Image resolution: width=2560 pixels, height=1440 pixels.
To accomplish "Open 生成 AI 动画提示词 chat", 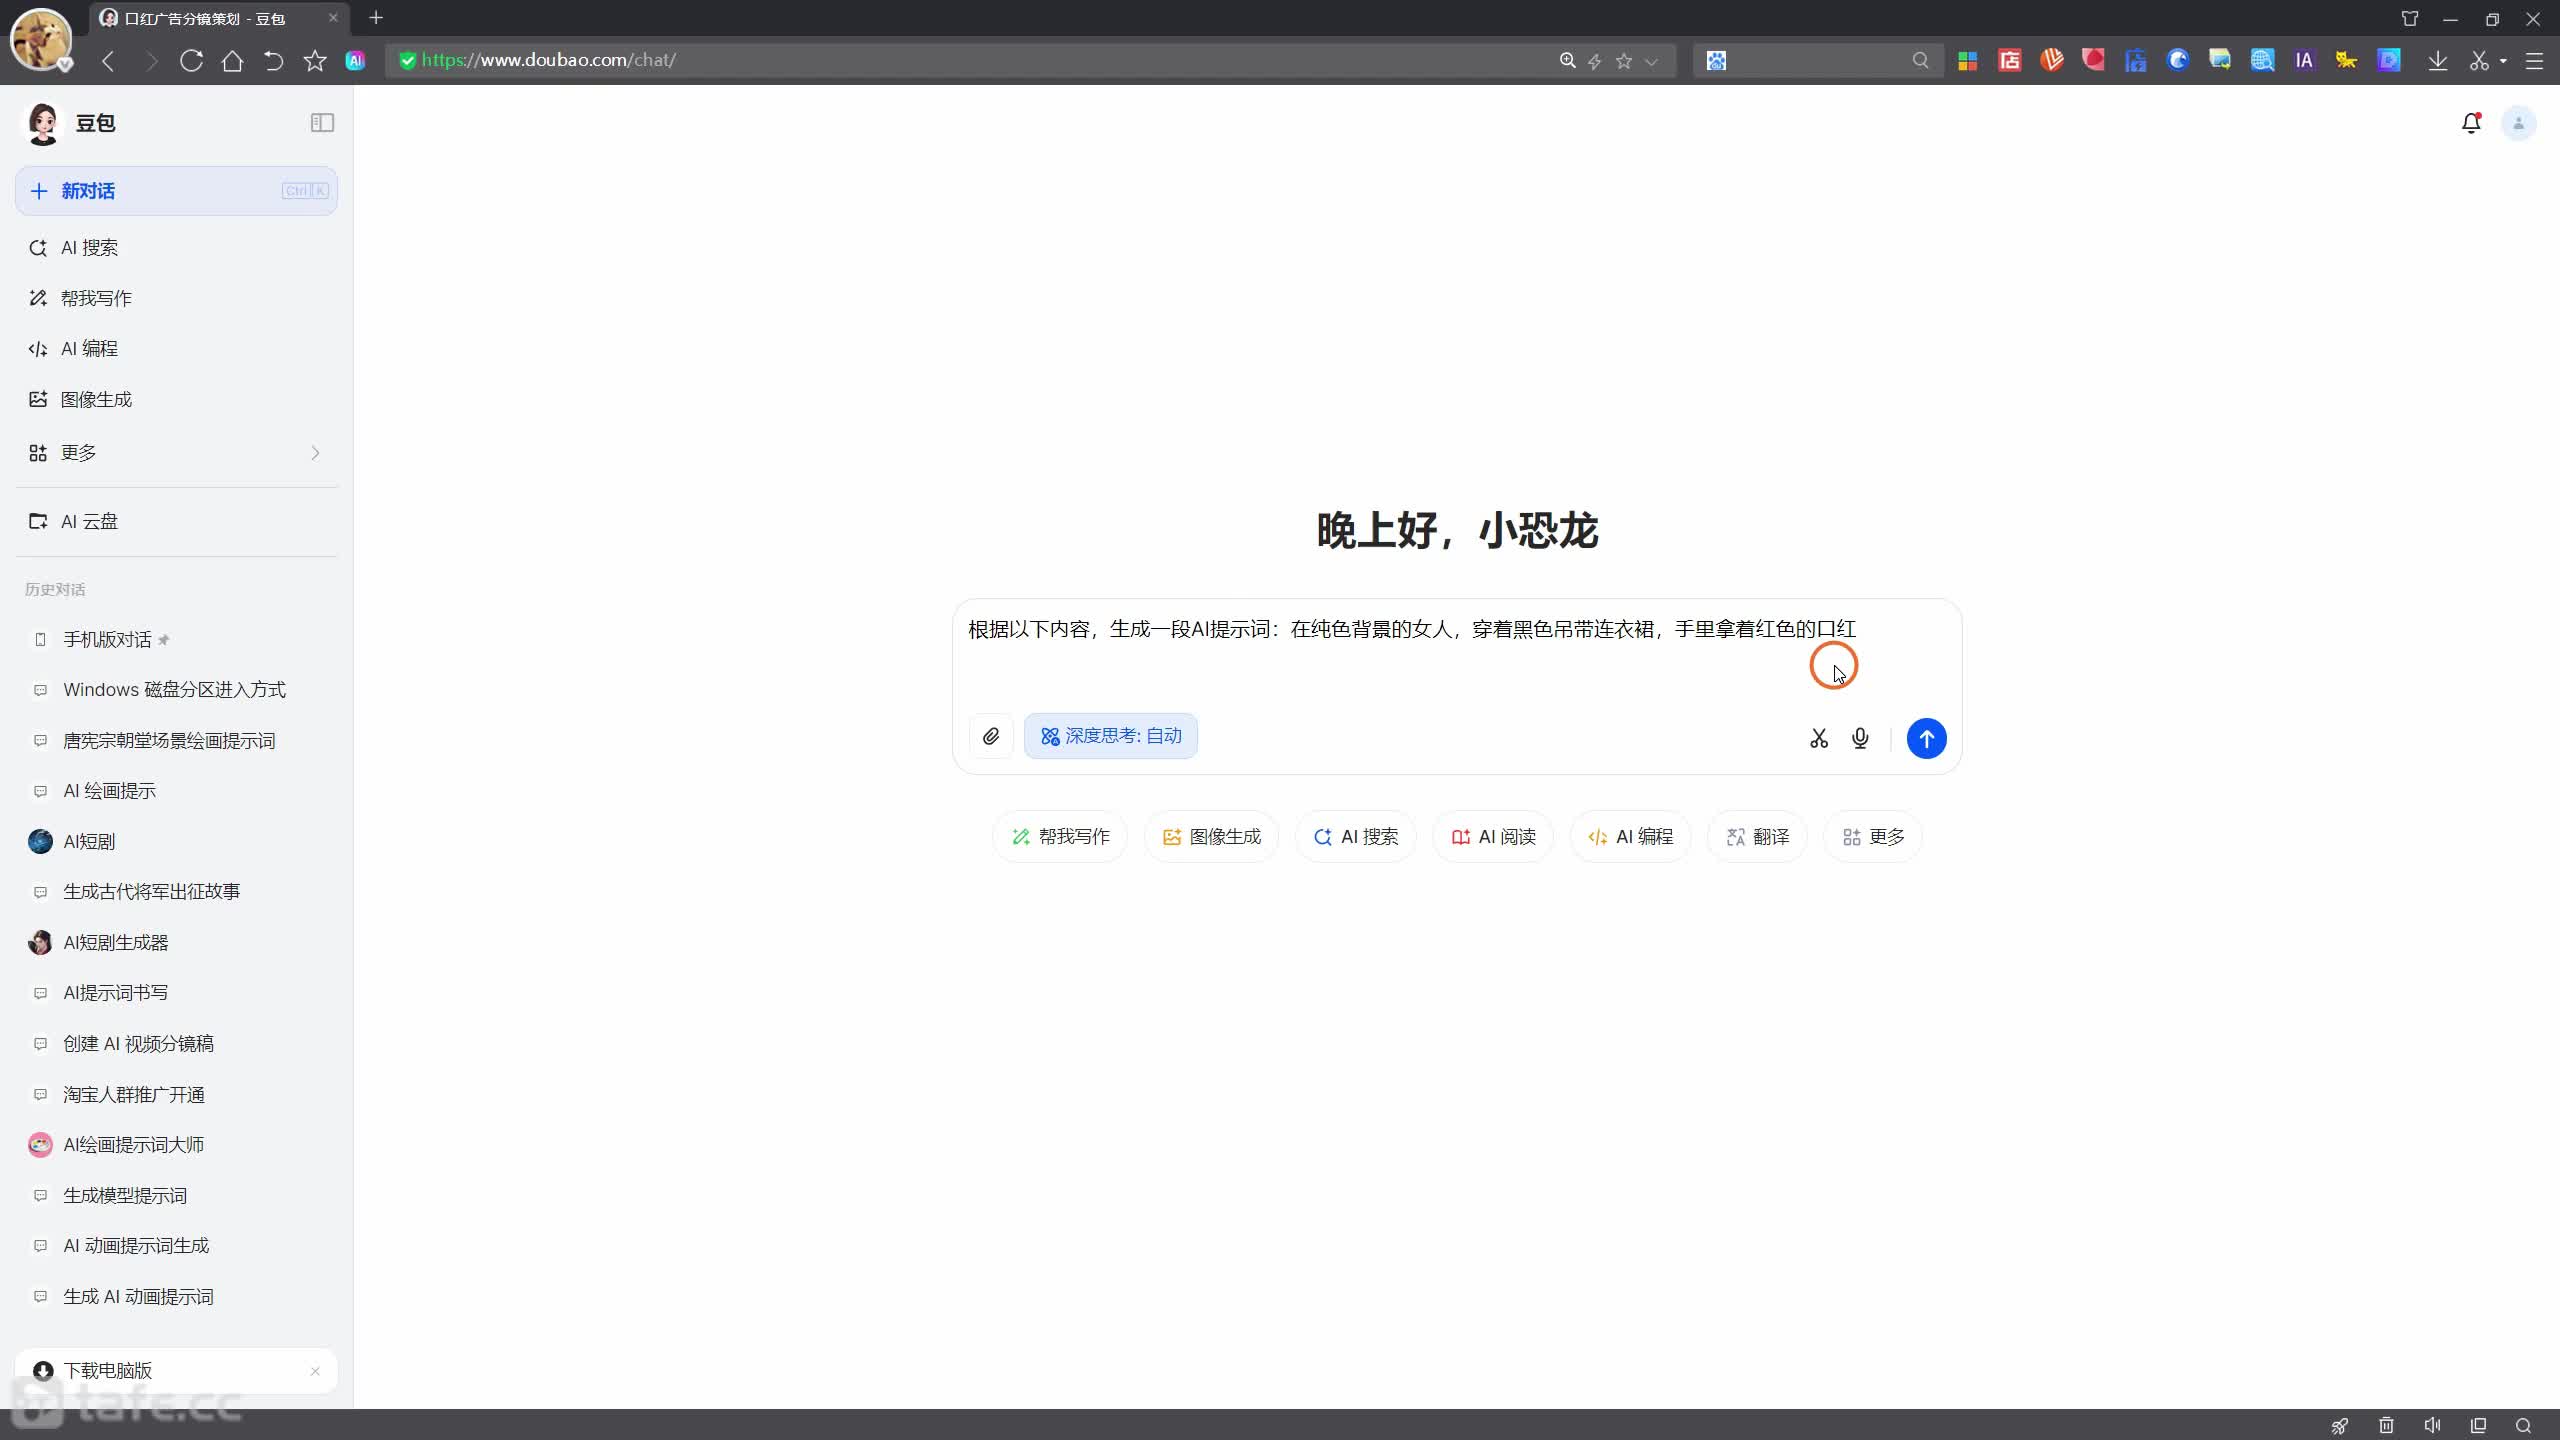I will (176, 1297).
